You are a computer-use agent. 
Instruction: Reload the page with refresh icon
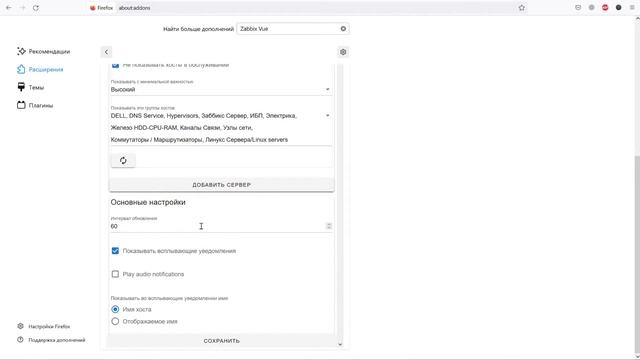point(36,8)
